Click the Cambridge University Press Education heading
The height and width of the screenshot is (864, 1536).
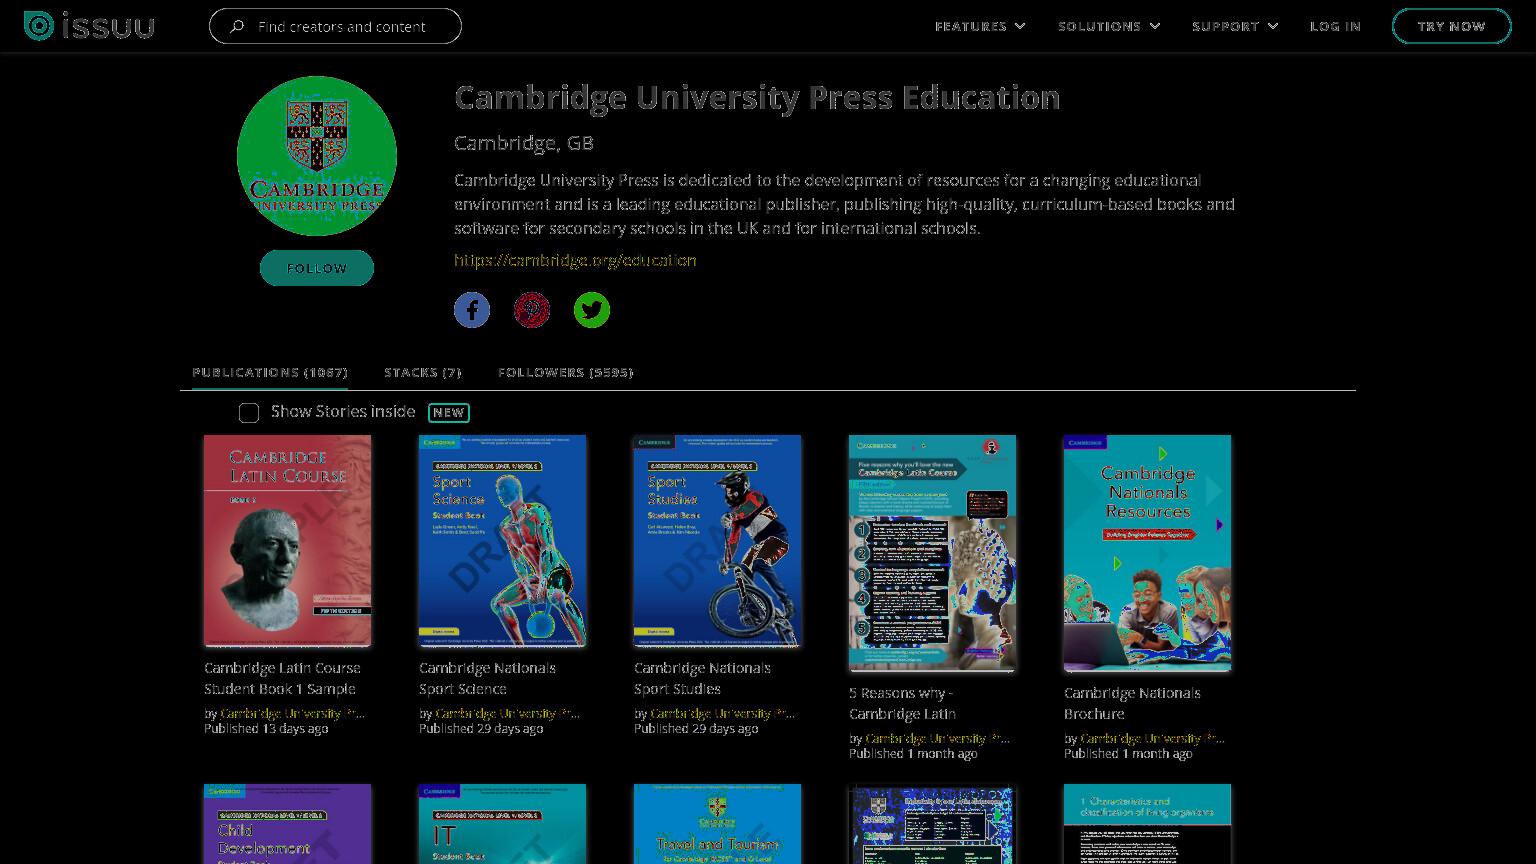point(757,97)
